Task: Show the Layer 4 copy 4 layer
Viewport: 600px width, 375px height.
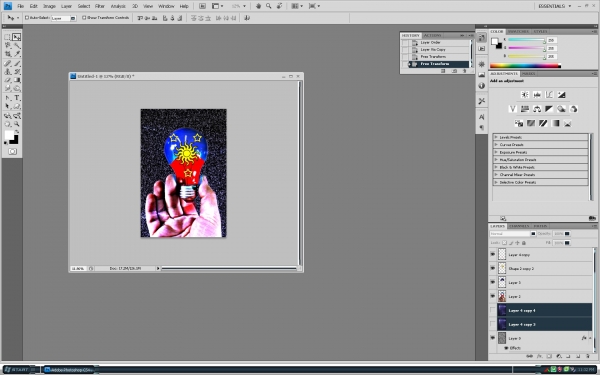Action: coord(492,310)
